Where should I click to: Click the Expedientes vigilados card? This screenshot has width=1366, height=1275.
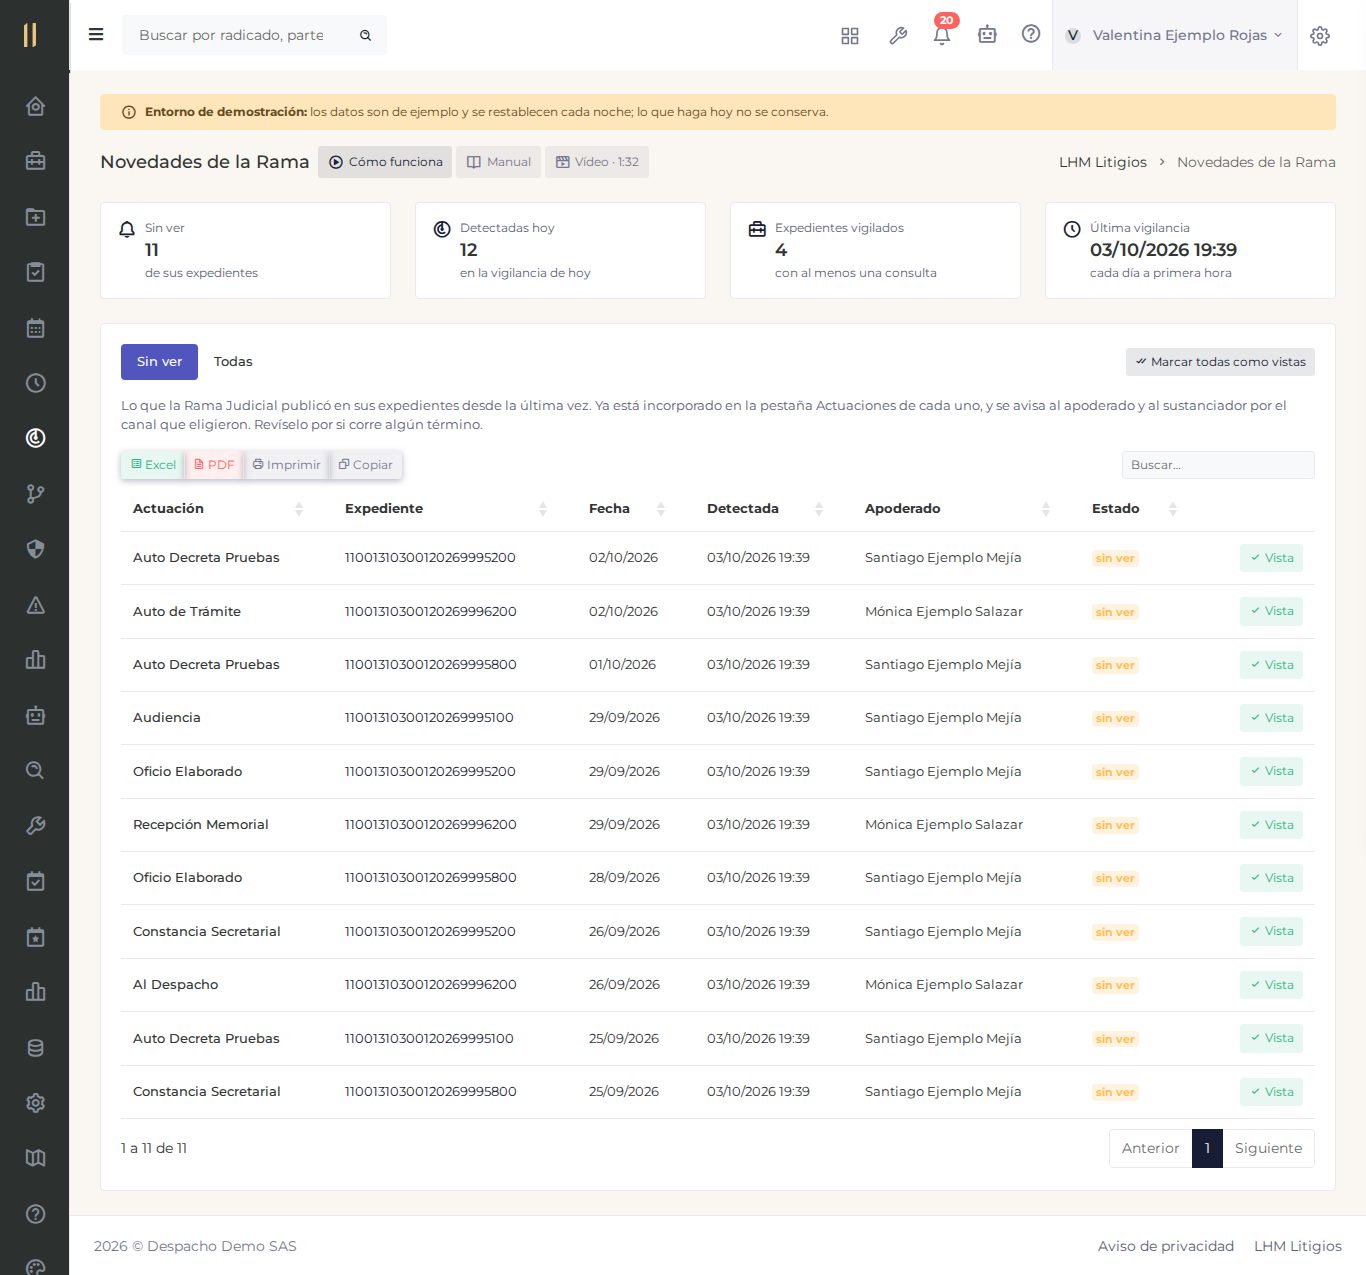pyautogui.click(x=875, y=251)
